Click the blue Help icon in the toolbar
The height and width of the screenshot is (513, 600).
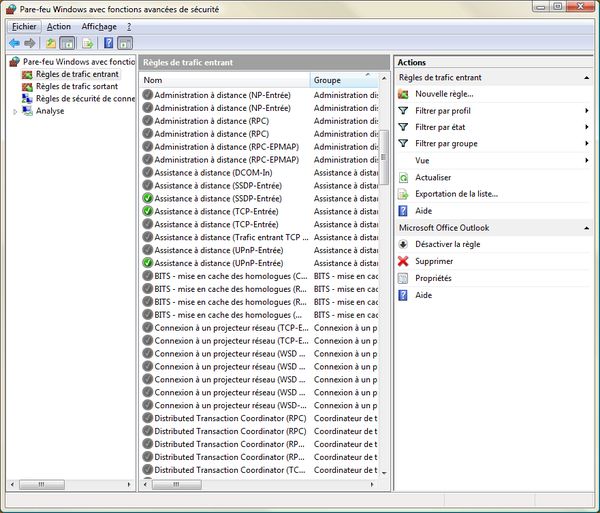pyautogui.click(x=107, y=43)
